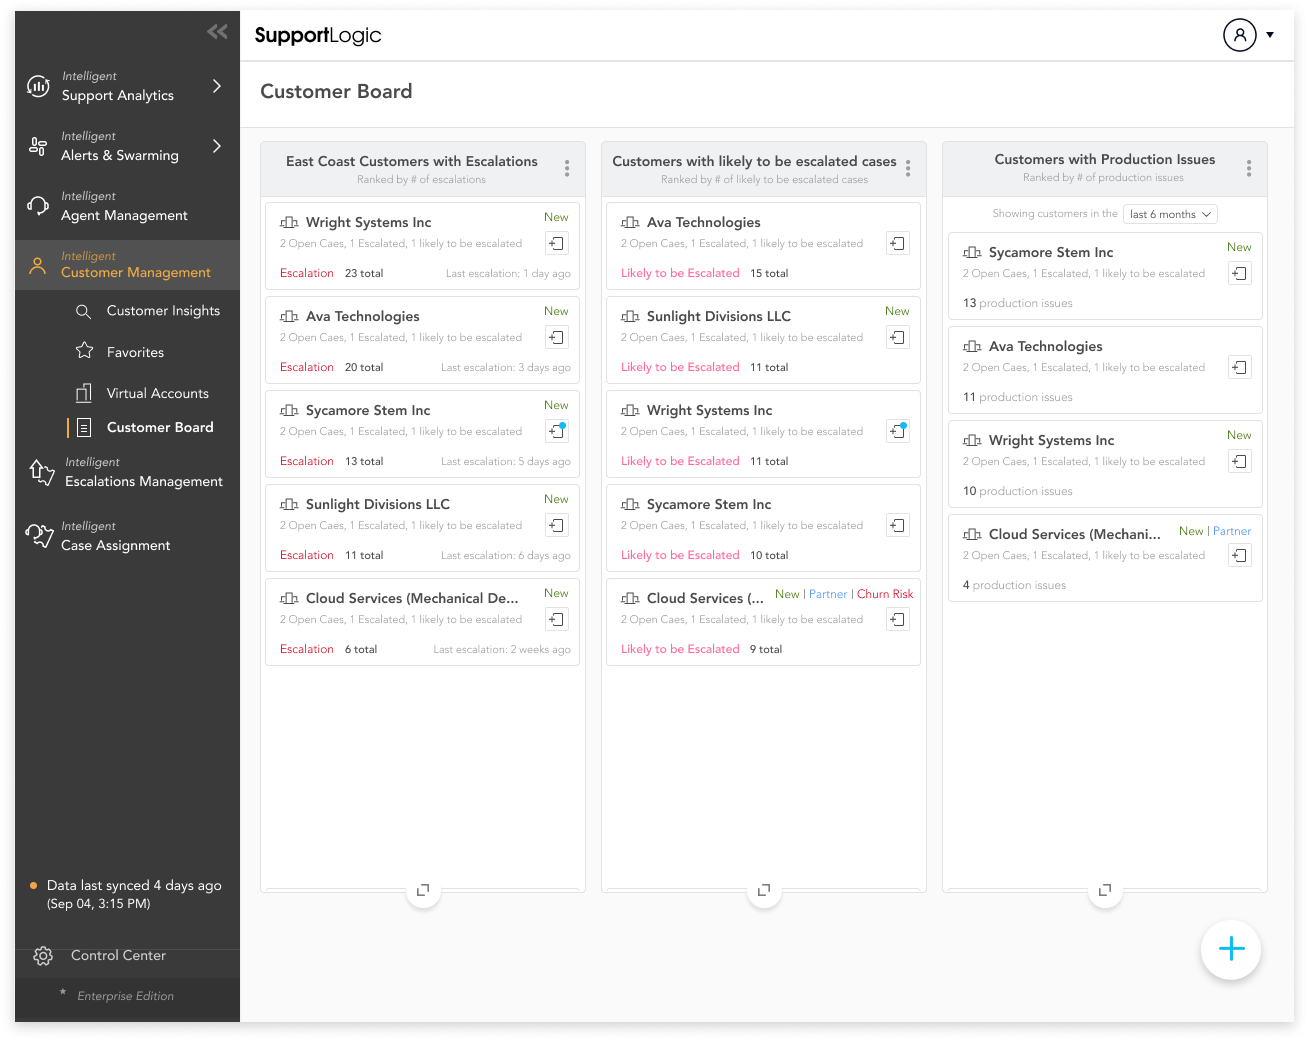Go to Customer Insights
The image size is (1308, 1040).
[163, 311]
